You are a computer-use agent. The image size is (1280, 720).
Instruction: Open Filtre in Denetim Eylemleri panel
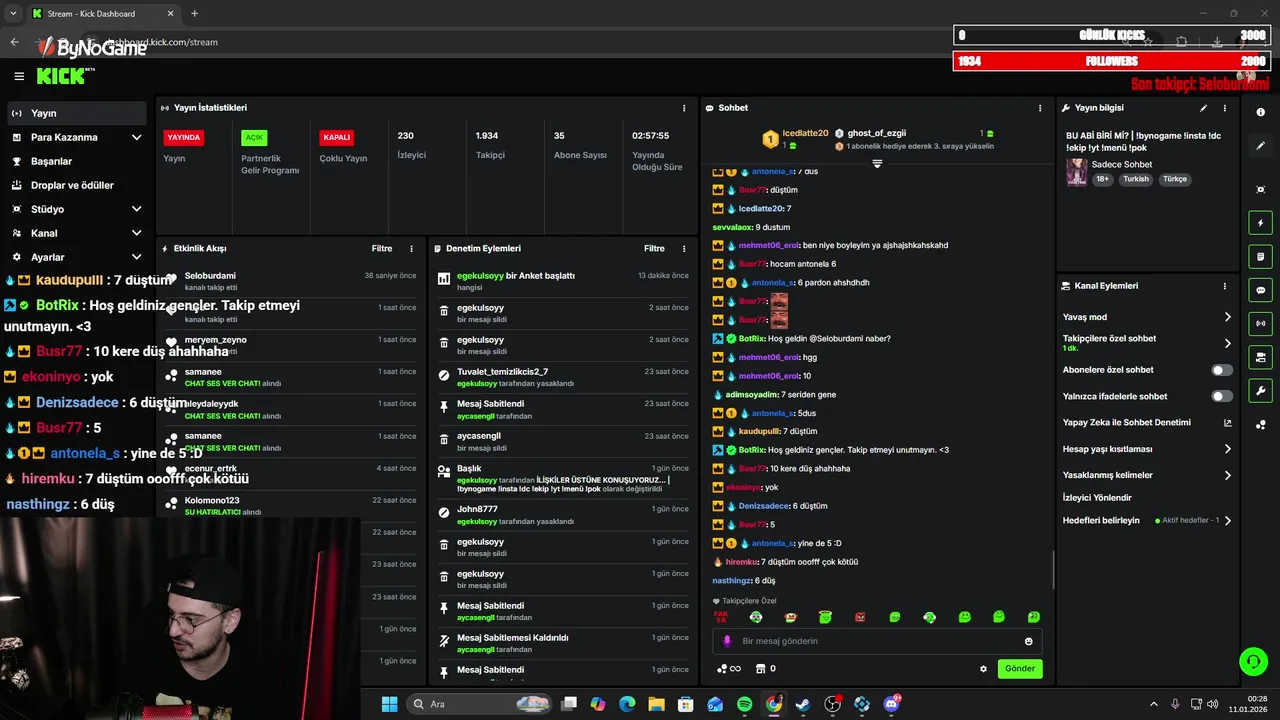(654, 248)
